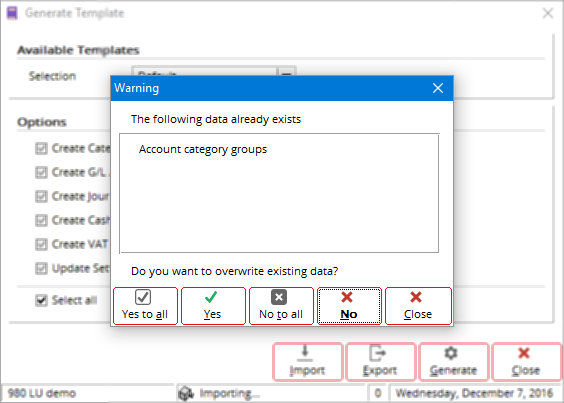The height and width of the screenshot is (403, 564).
Task: Click the Importing status bar icon
Action: point(186,393)
